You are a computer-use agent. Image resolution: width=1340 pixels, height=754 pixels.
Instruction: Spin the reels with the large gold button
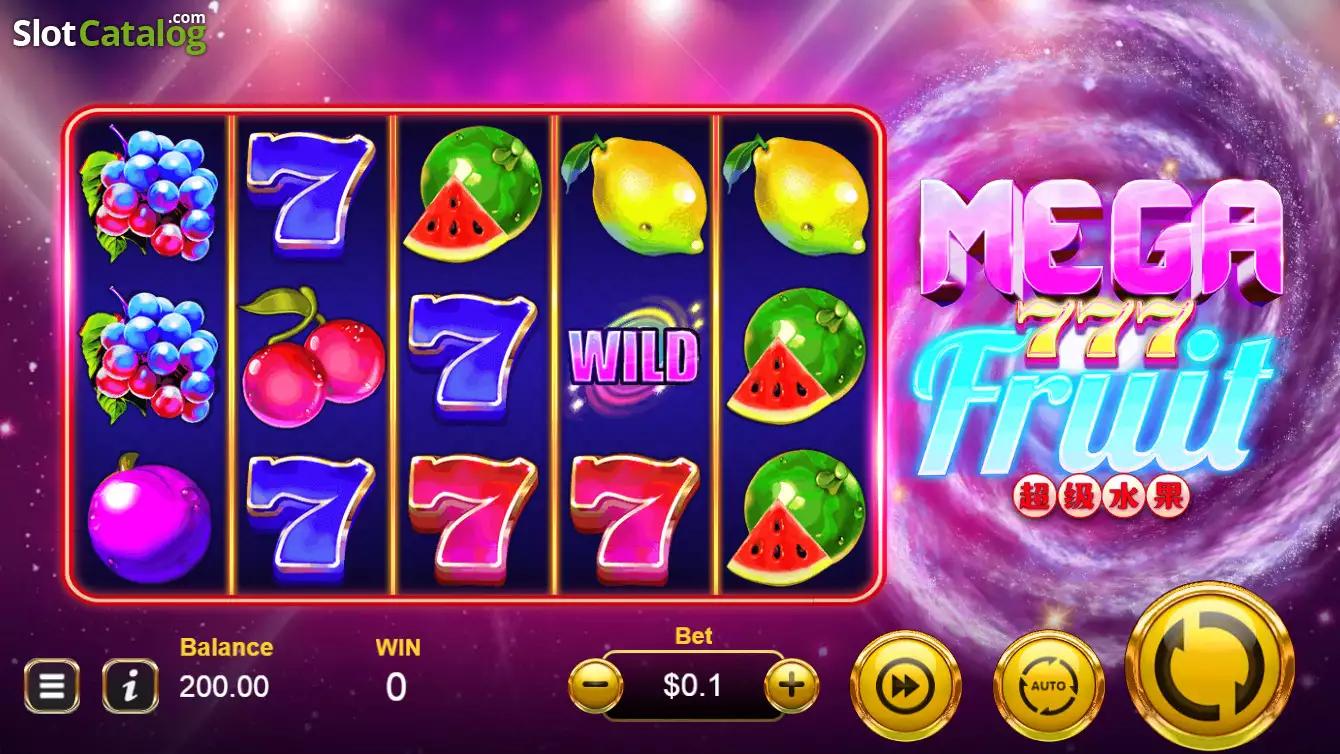coord(1210,666)
